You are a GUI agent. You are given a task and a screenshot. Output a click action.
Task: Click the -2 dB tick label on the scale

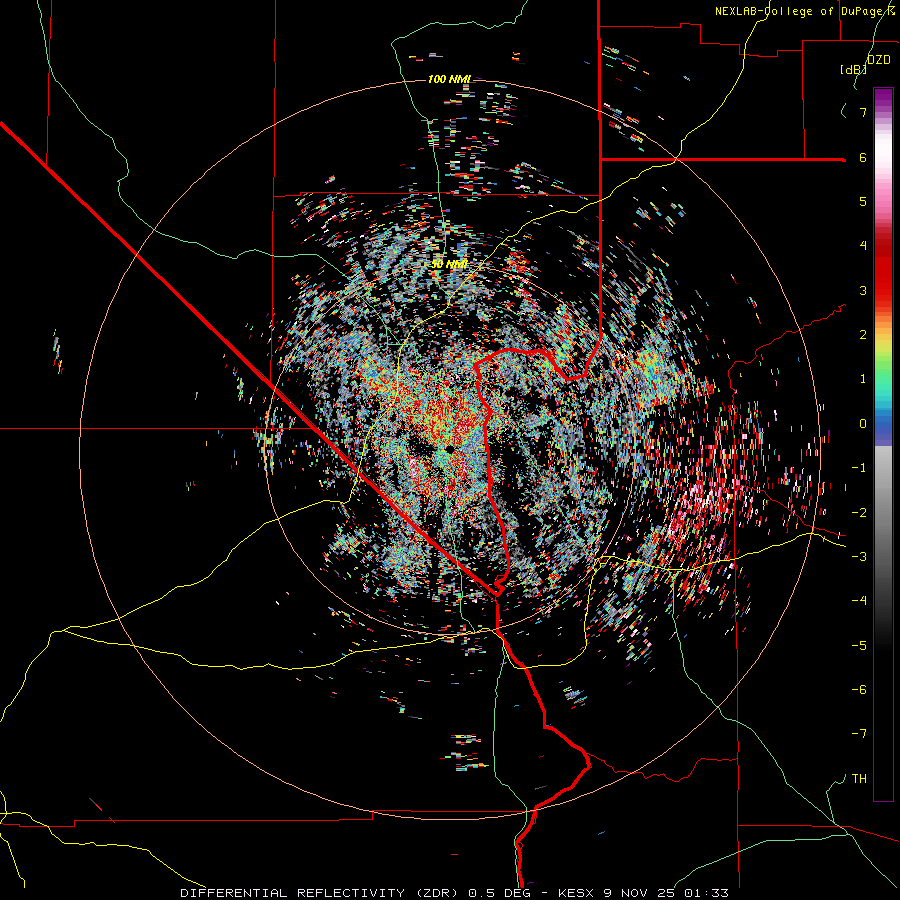[x=859, y=513]
